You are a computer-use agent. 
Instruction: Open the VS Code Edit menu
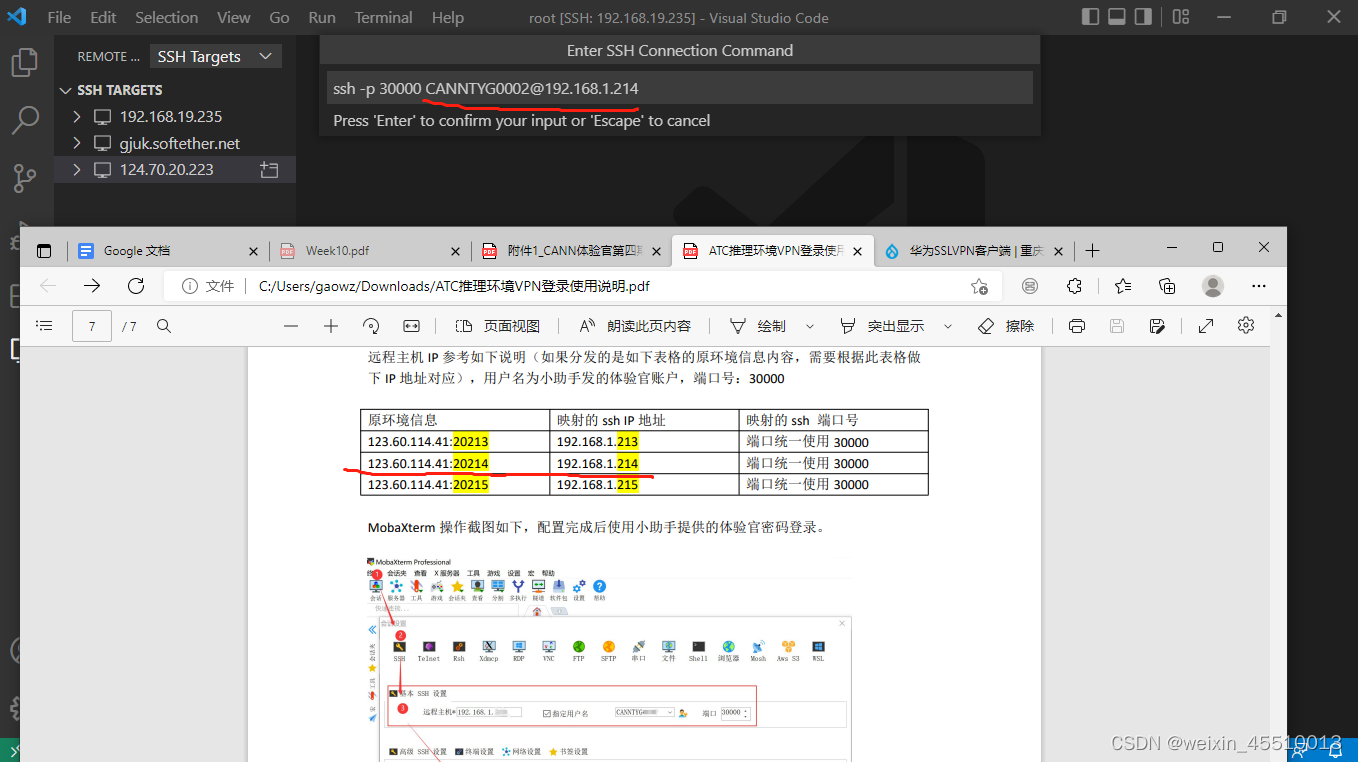103,18
